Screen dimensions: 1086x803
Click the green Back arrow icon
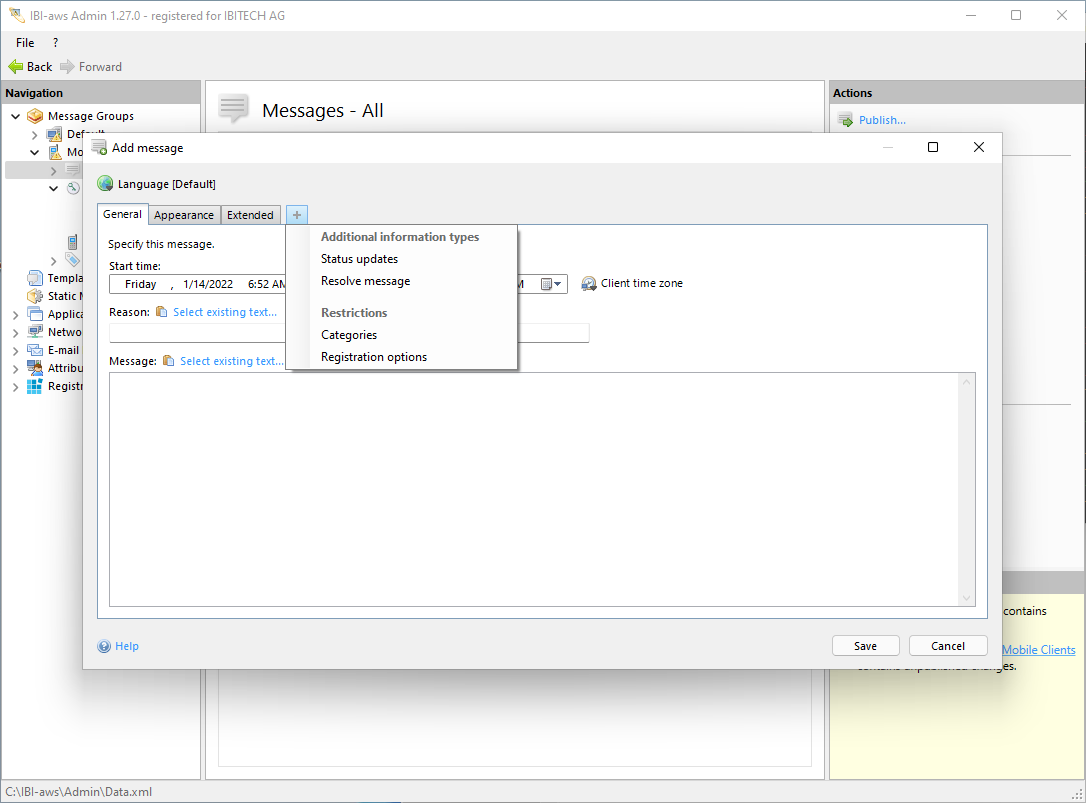15,67
